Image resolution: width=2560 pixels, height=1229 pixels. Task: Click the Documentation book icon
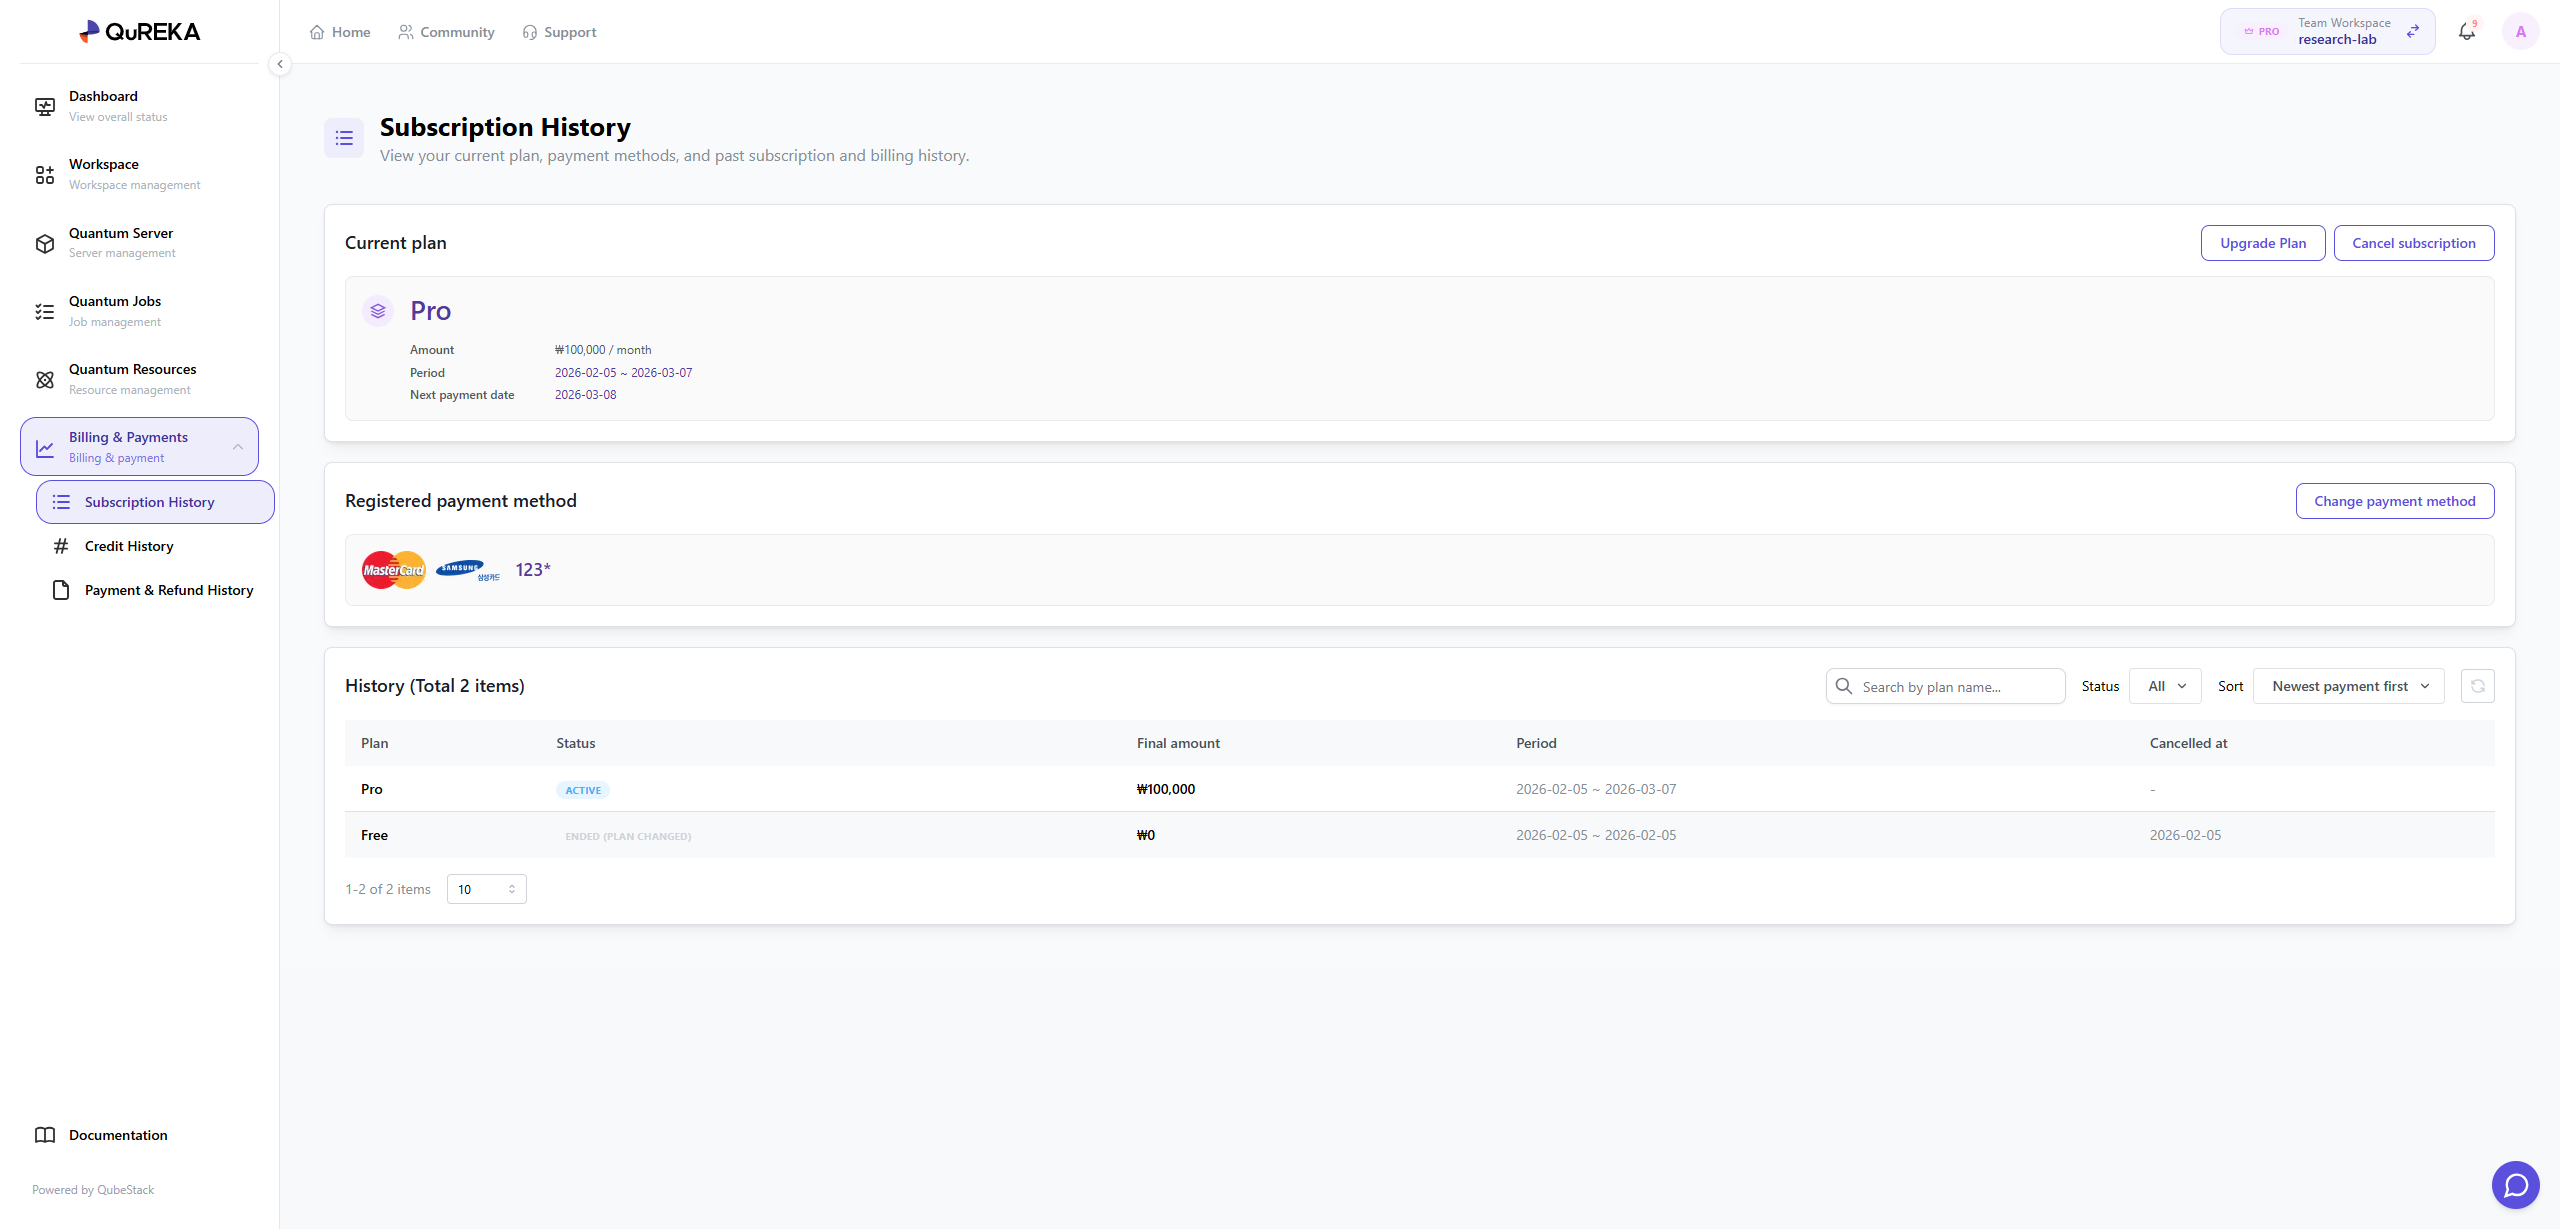pyautogui.click(x=45, y=1135)
